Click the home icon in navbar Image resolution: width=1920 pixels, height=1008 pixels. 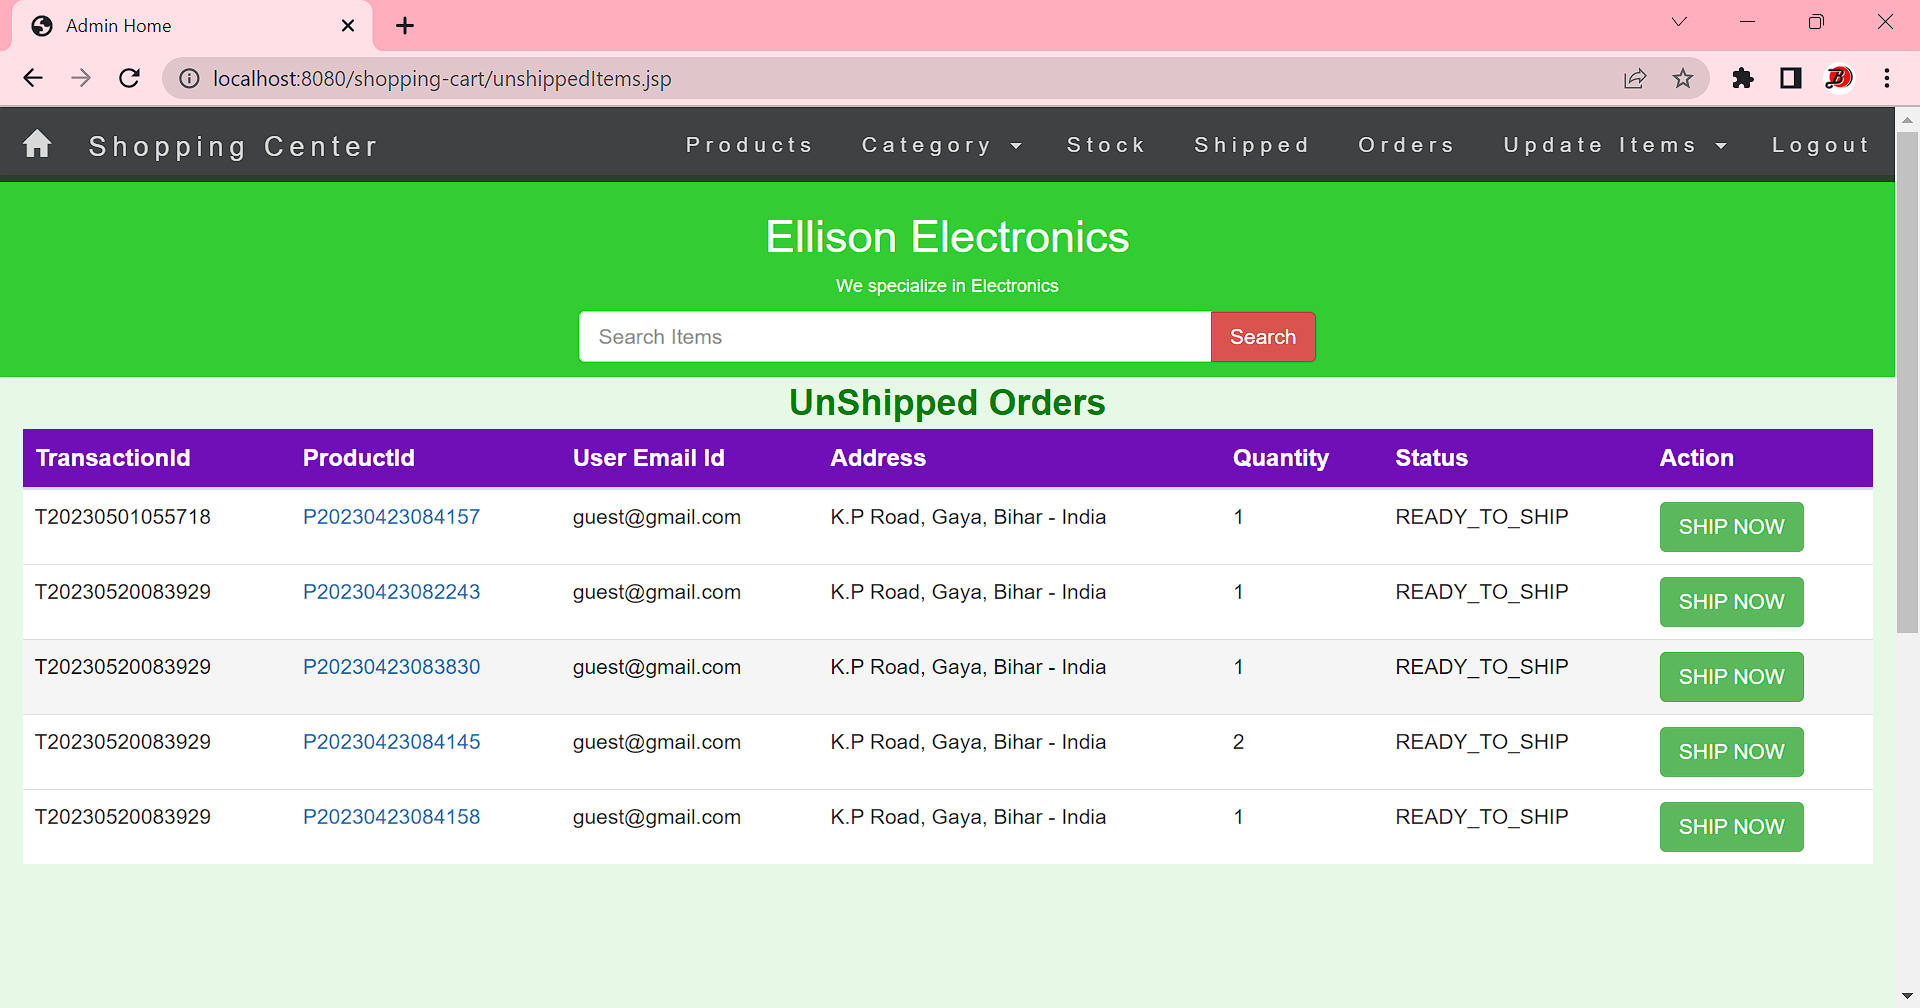37,144
